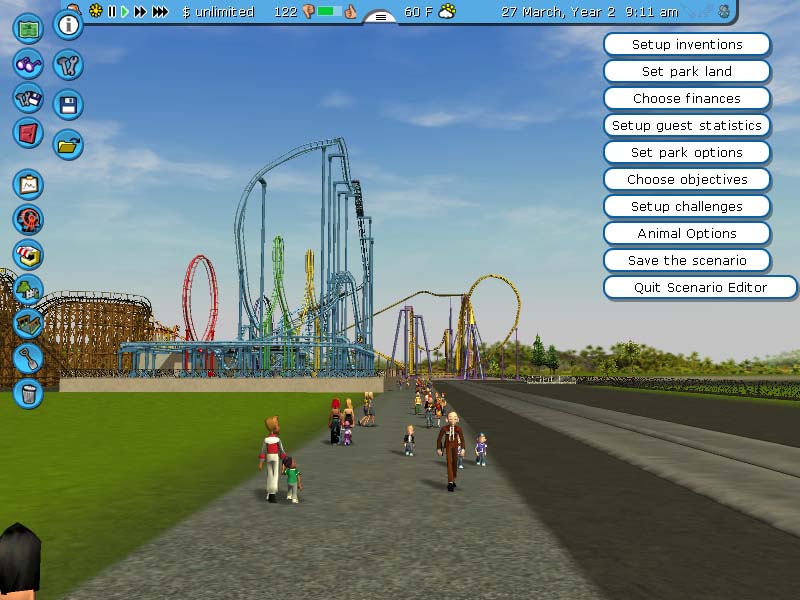800x600 pixels.
Task: Open the purple binoculars view options
Action: click(28, 64)
